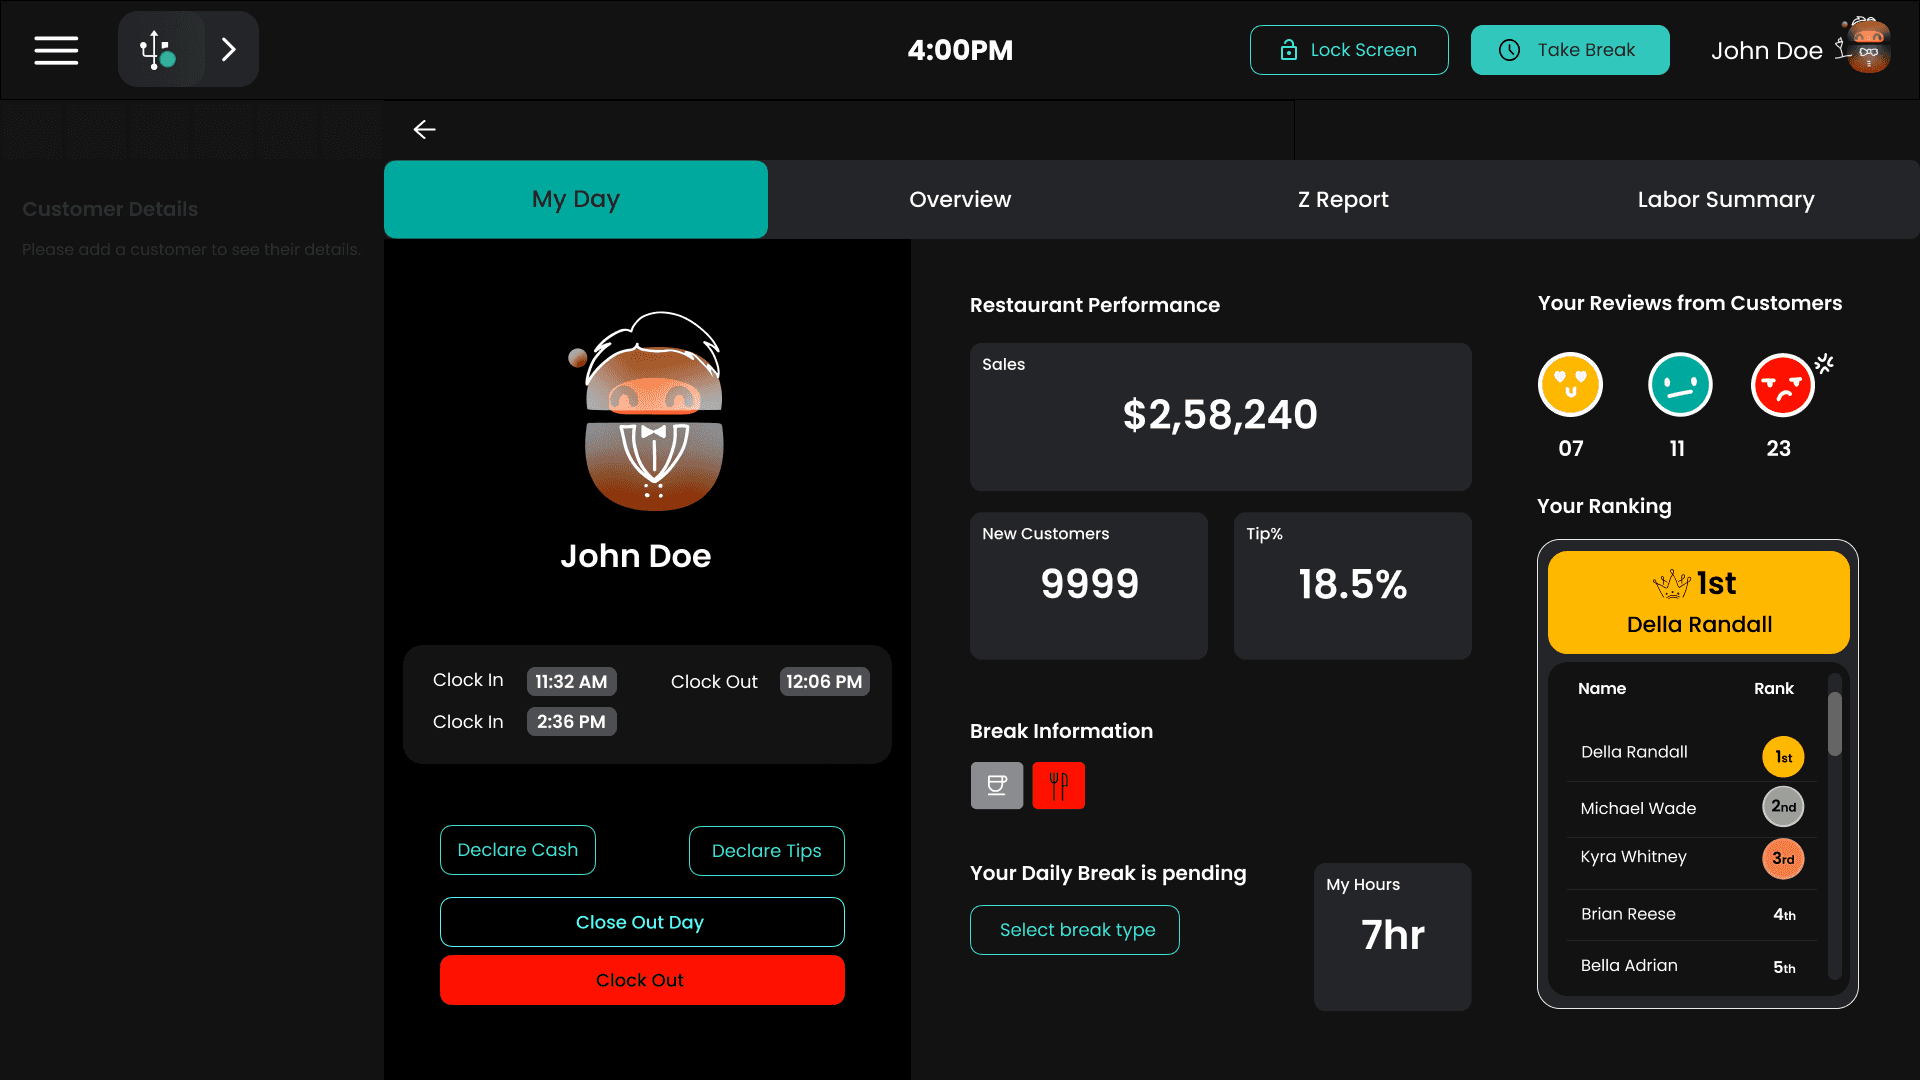The image size is (1920, 1080).
Task: Click the neutral teal review emoji
Action: (1680, 385)
